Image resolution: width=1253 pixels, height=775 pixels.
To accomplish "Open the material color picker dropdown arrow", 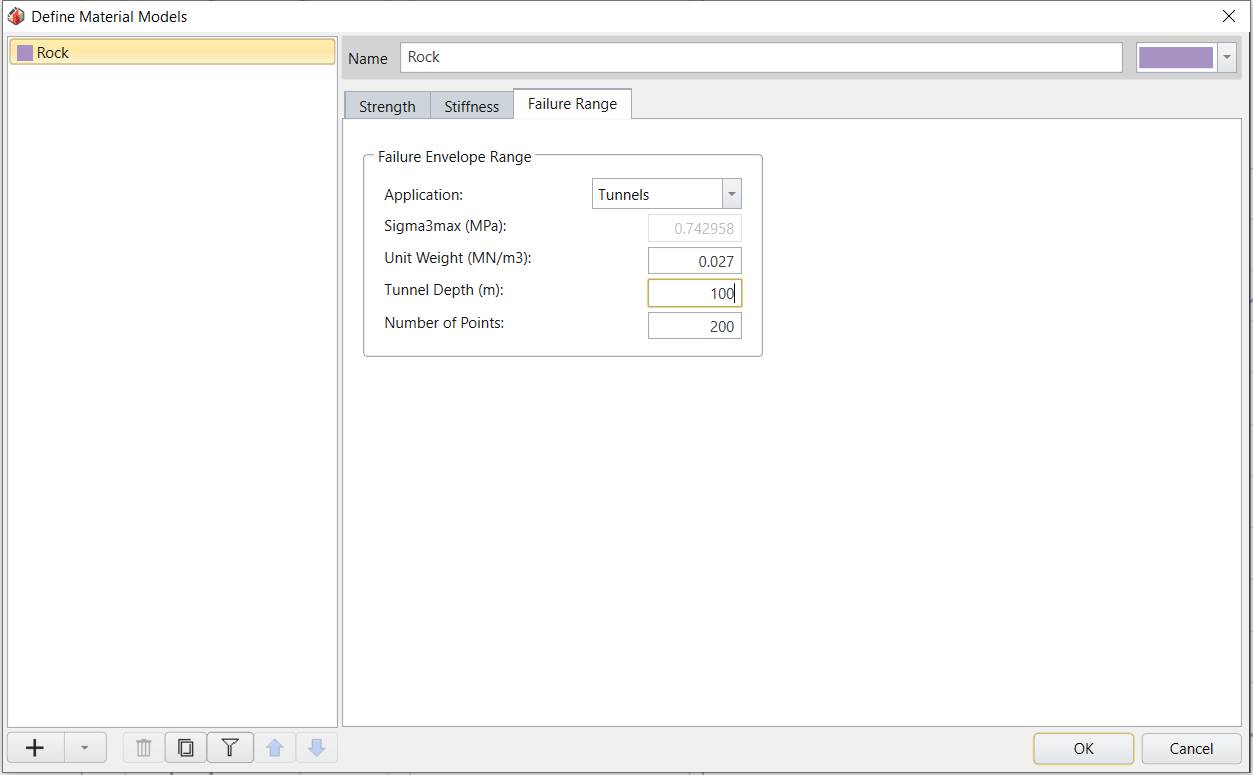I will coord(1227,57).
